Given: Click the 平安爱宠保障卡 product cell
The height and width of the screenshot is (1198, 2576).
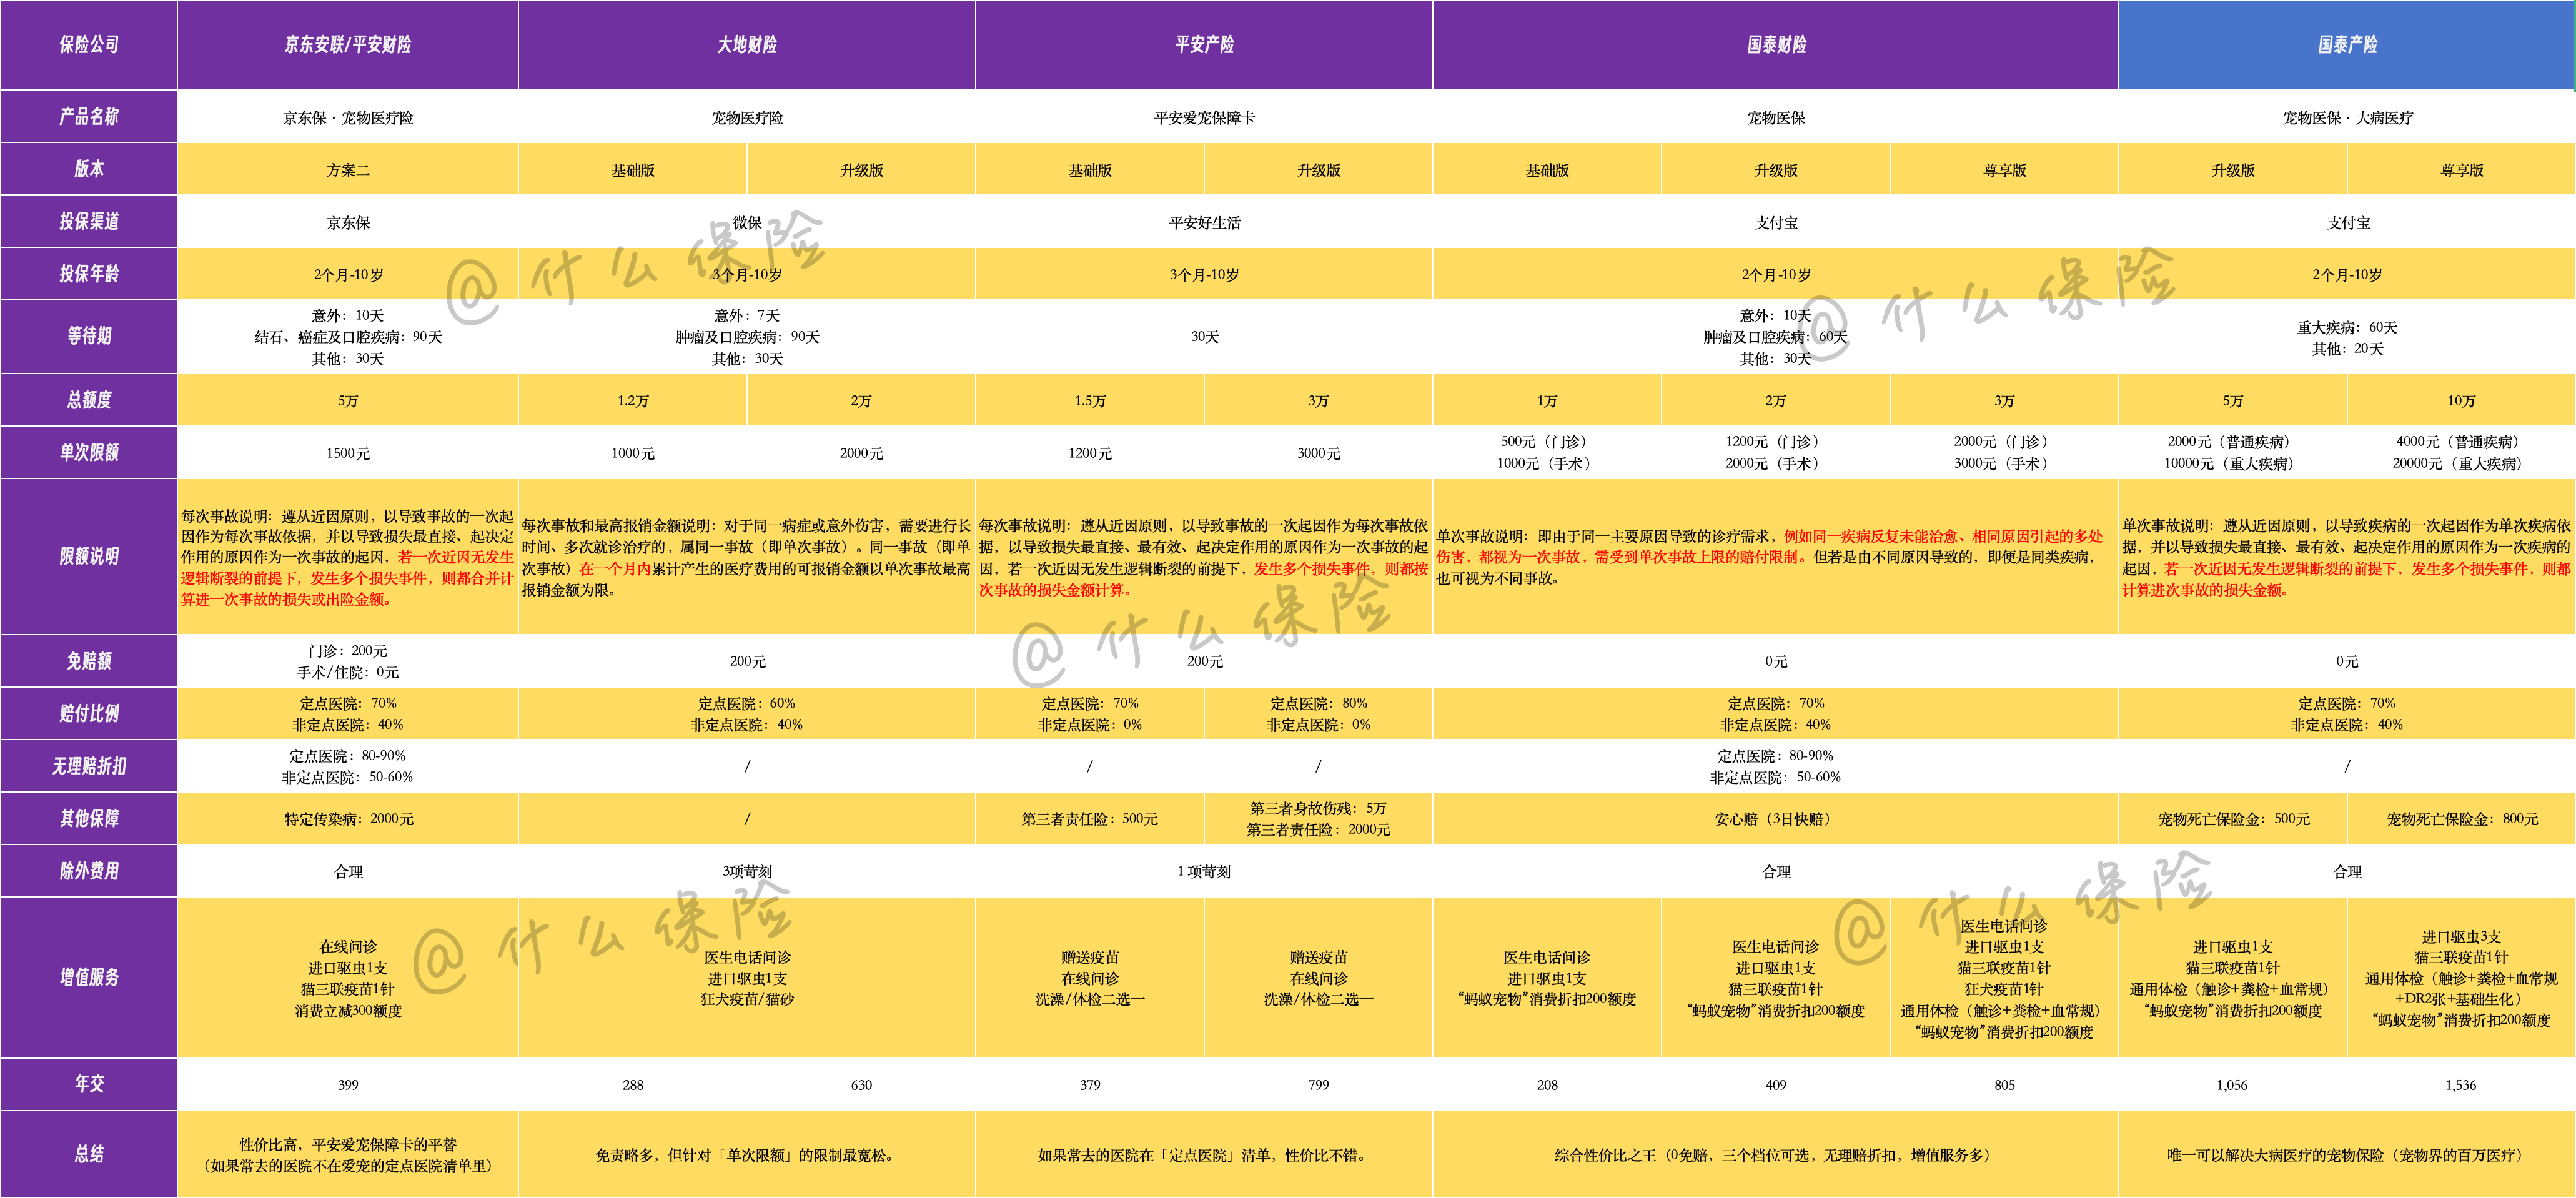Looking at the screenshot, I should click(x=1204, y=118).
